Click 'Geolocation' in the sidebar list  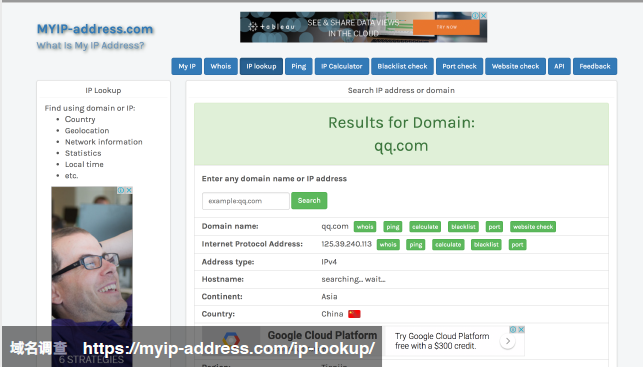pyautogui.click(x=87, y=131)
